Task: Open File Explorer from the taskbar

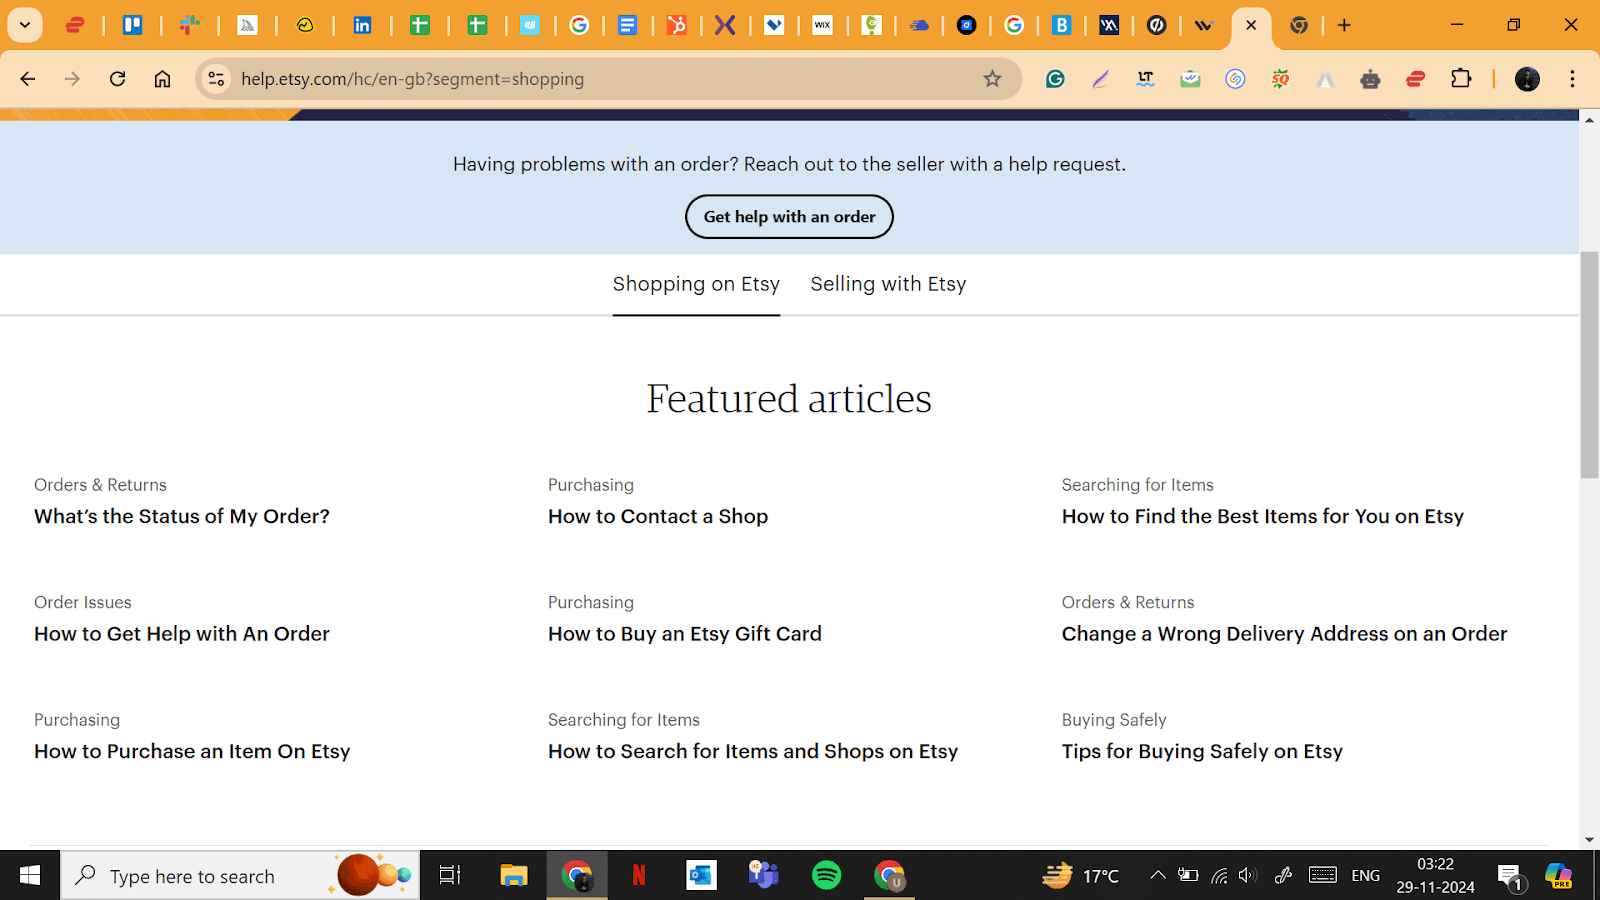Action: [513, 876]
